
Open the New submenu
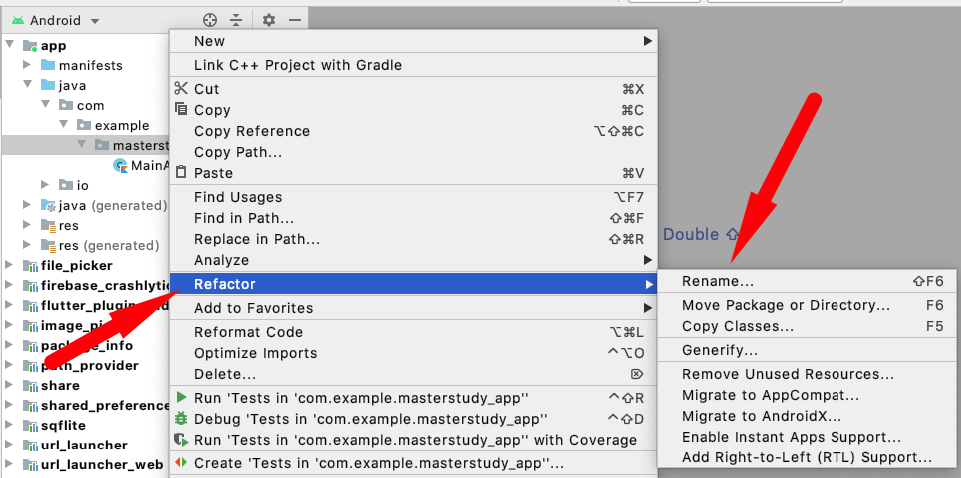(x=210, y=41)
